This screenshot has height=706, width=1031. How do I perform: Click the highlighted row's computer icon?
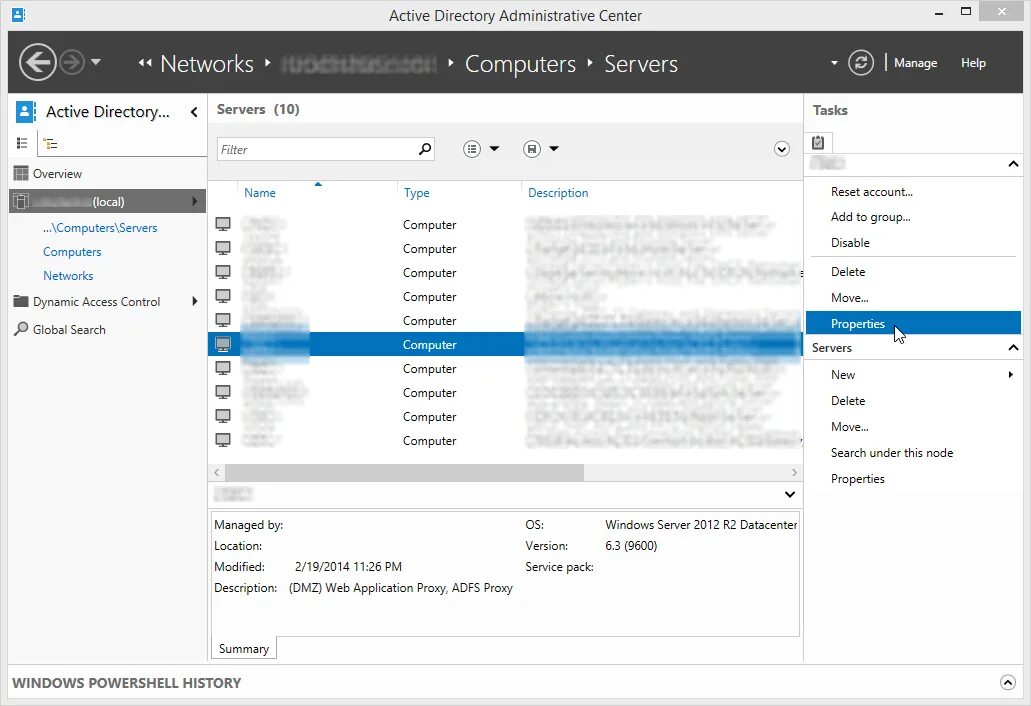(224, 344)
